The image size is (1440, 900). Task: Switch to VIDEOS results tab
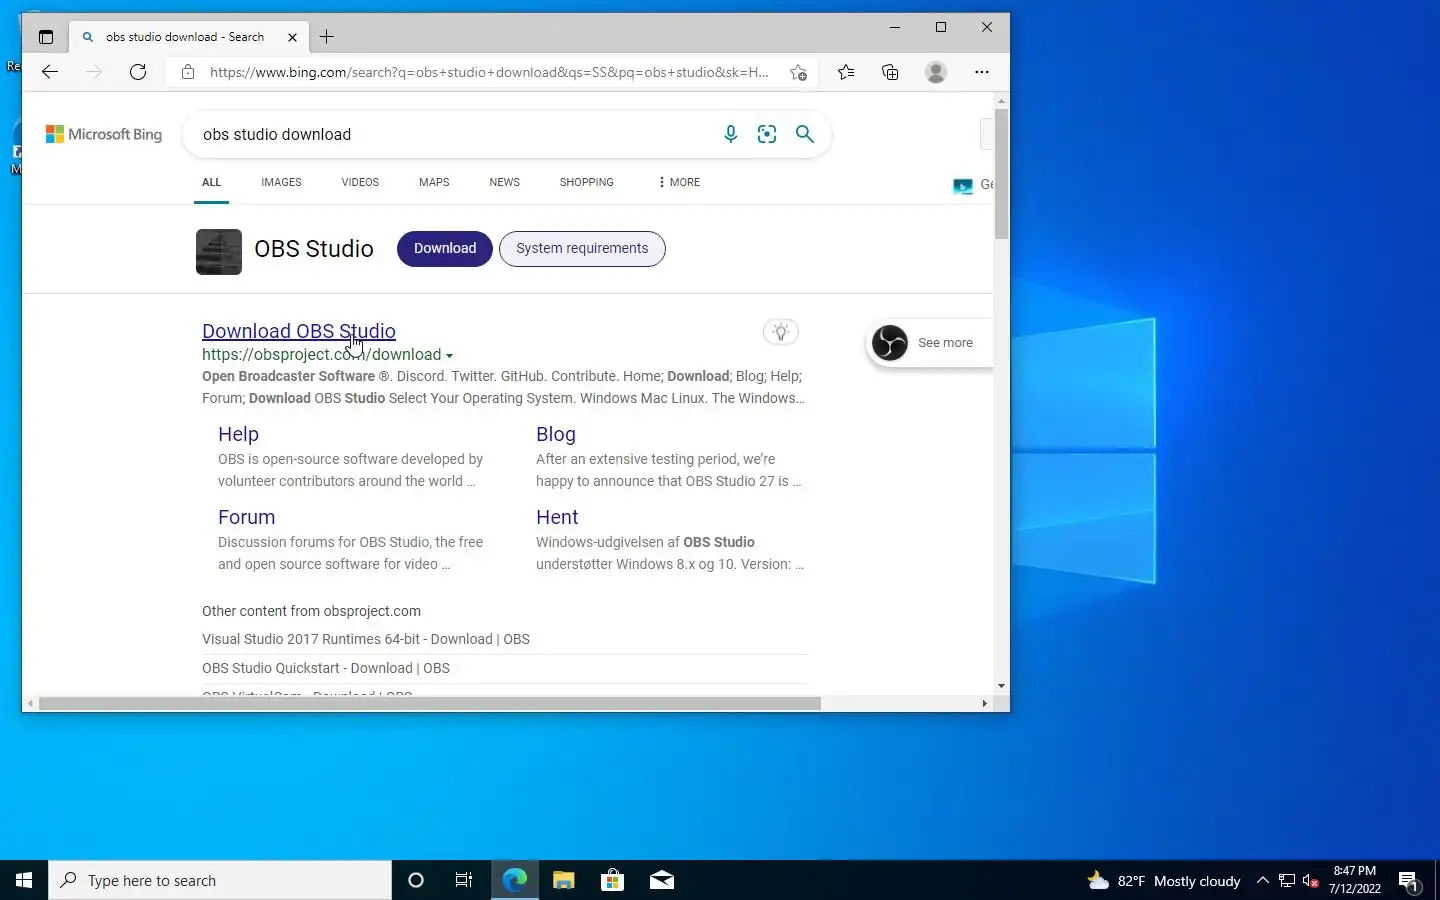click(x=360, y=182)
